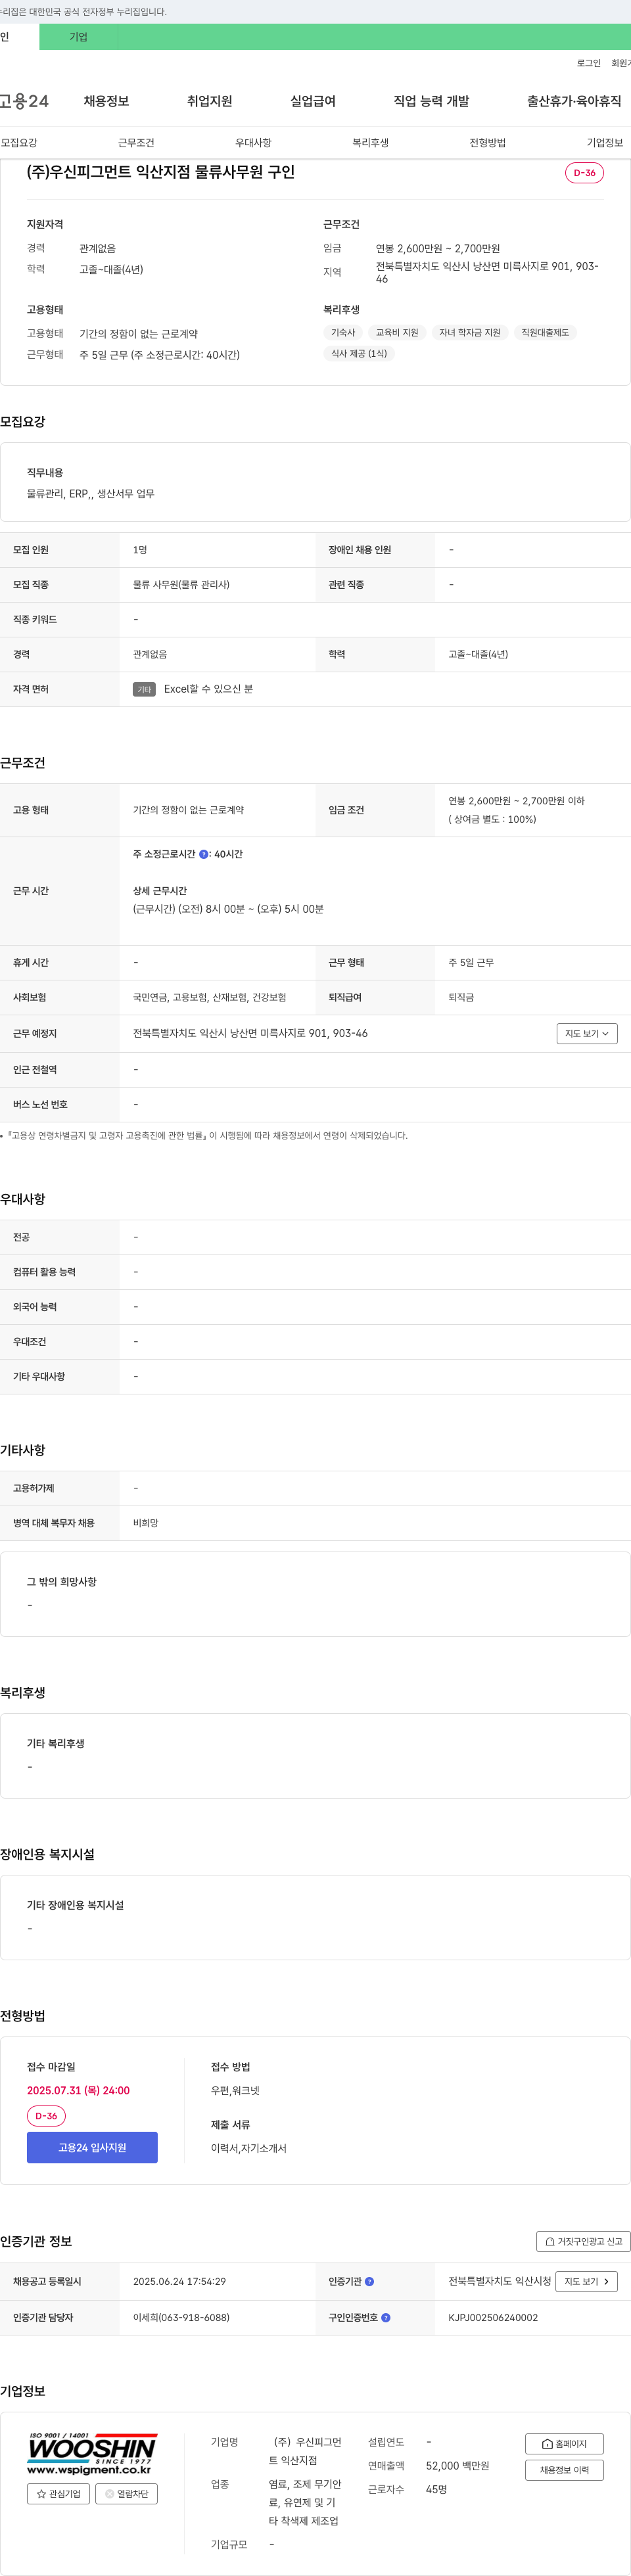This screenshot has height=2576, width=631.
Task: Block viewing with 열람차단 button
Action: pos(126,2493)
